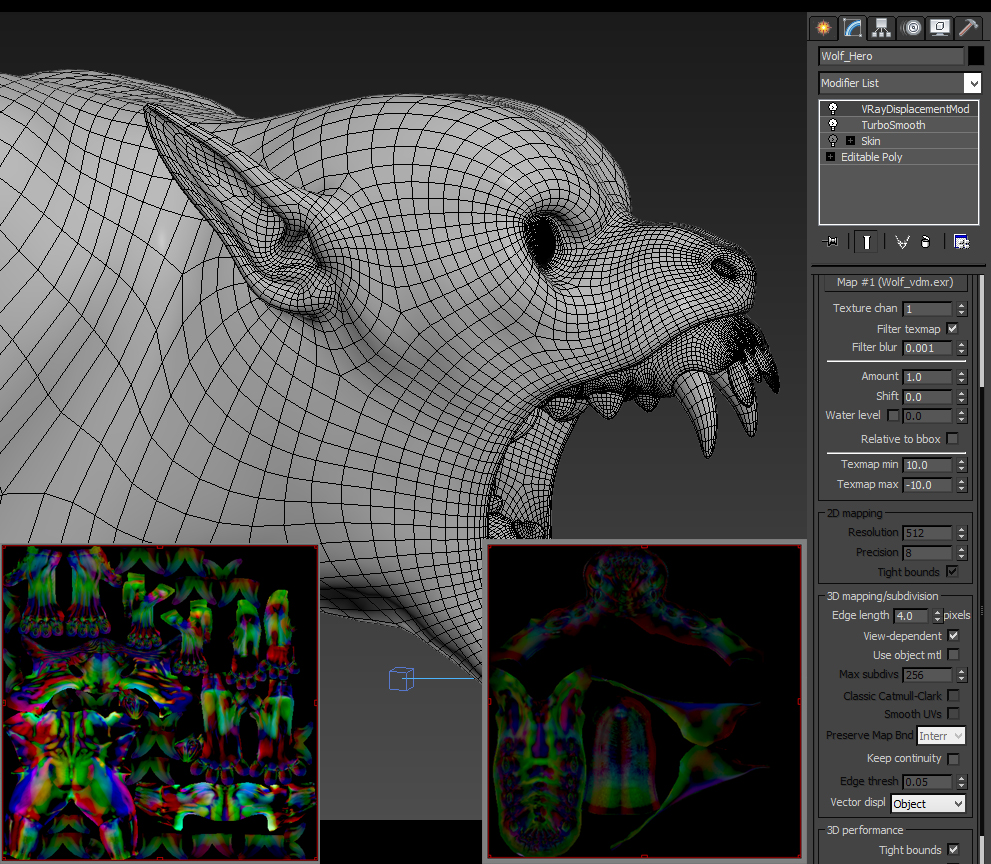The height and width of the screenshot is (864, 991).
Task: Click the Water level spinner arrows
Action: [x=961, y=416]
